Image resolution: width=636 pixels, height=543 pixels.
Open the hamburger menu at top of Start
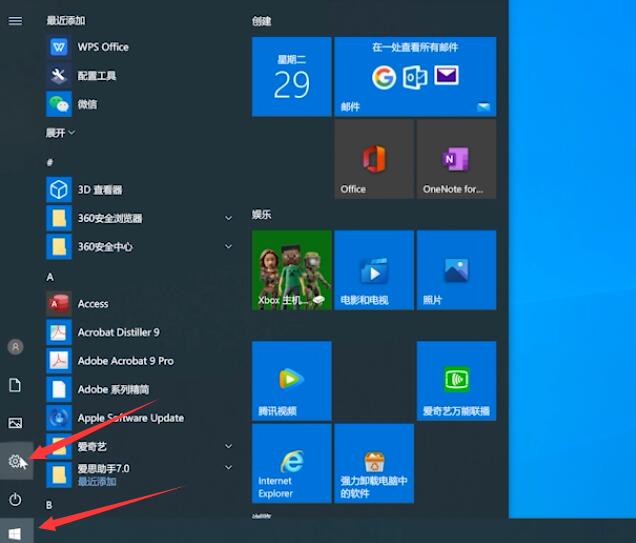pyautogui.click(x=15, y=21)
